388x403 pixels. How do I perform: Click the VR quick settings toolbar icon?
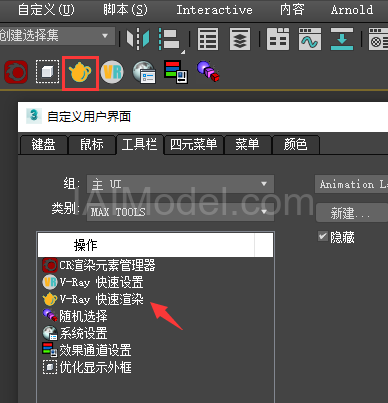(x=112, y=72)
